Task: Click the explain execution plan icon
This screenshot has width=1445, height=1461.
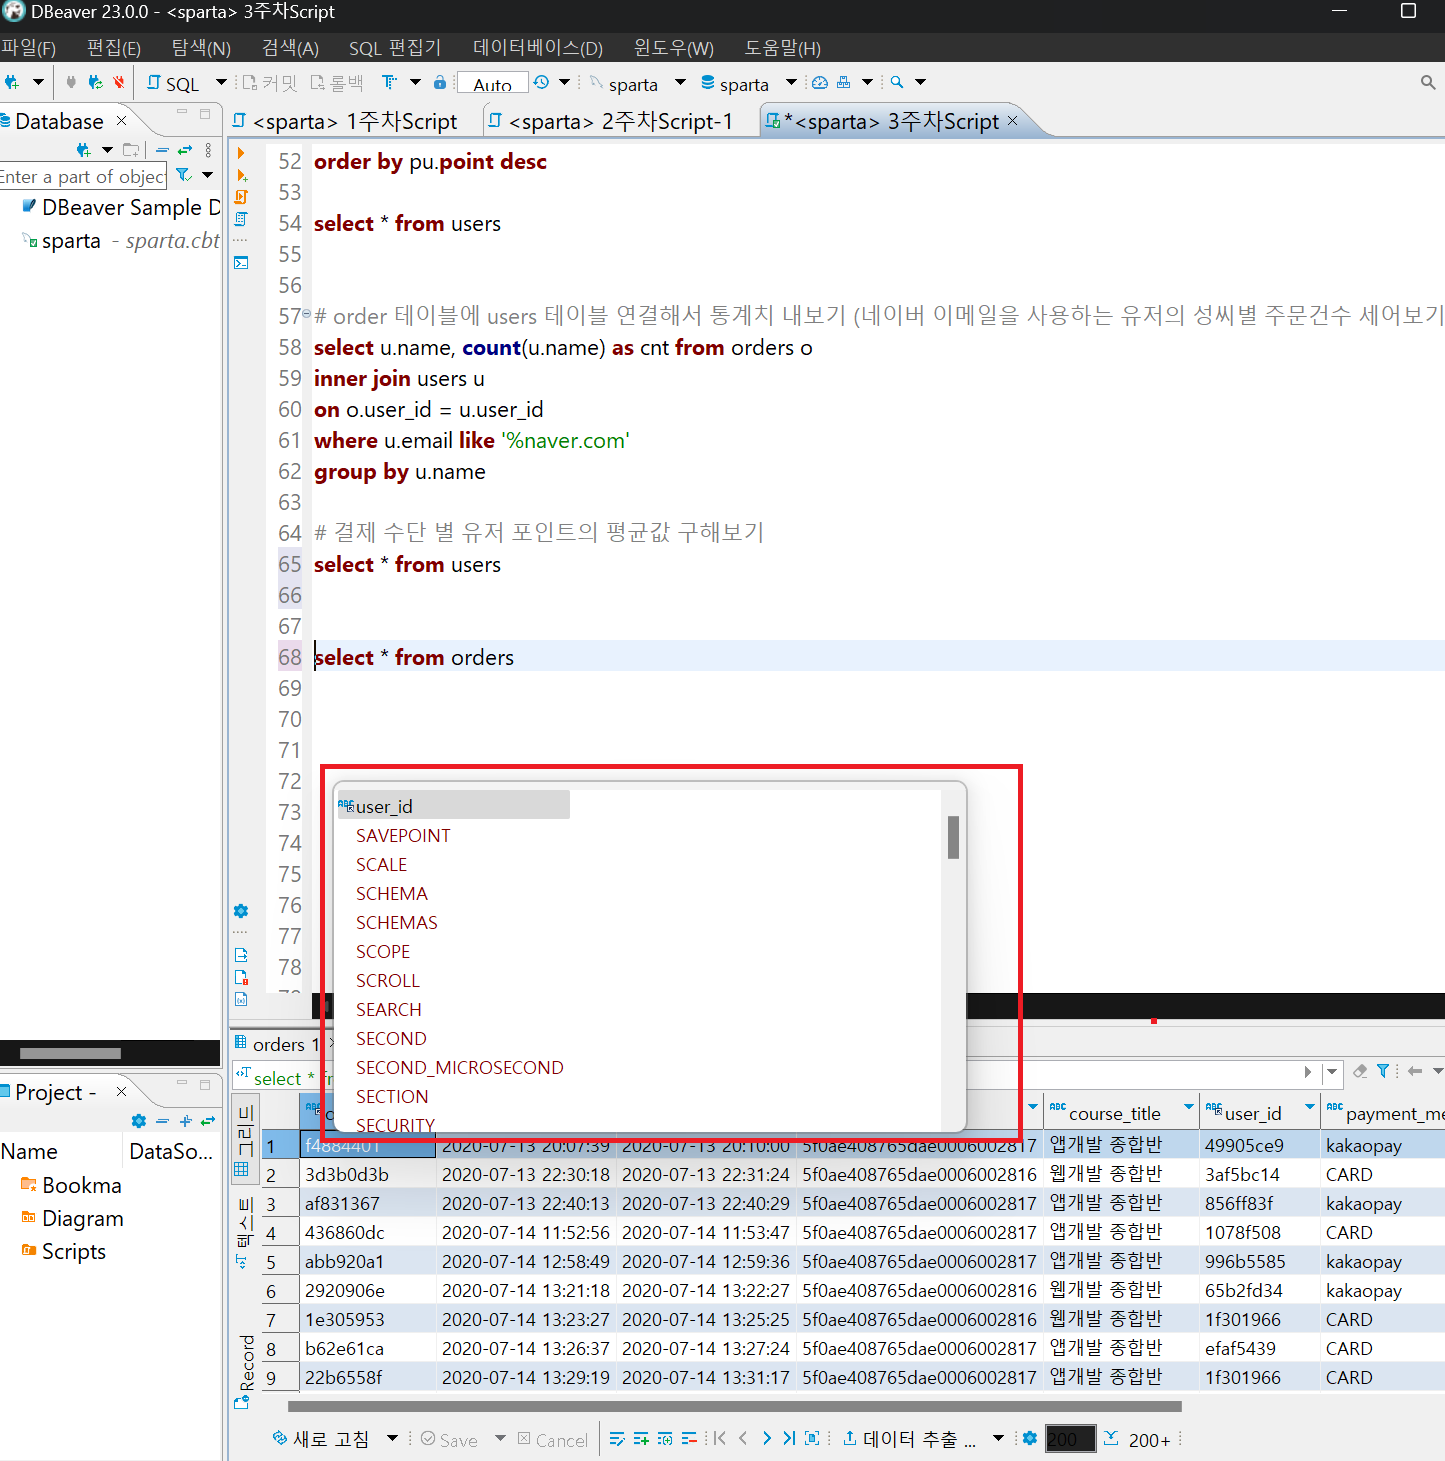Action: pos(241,219)
